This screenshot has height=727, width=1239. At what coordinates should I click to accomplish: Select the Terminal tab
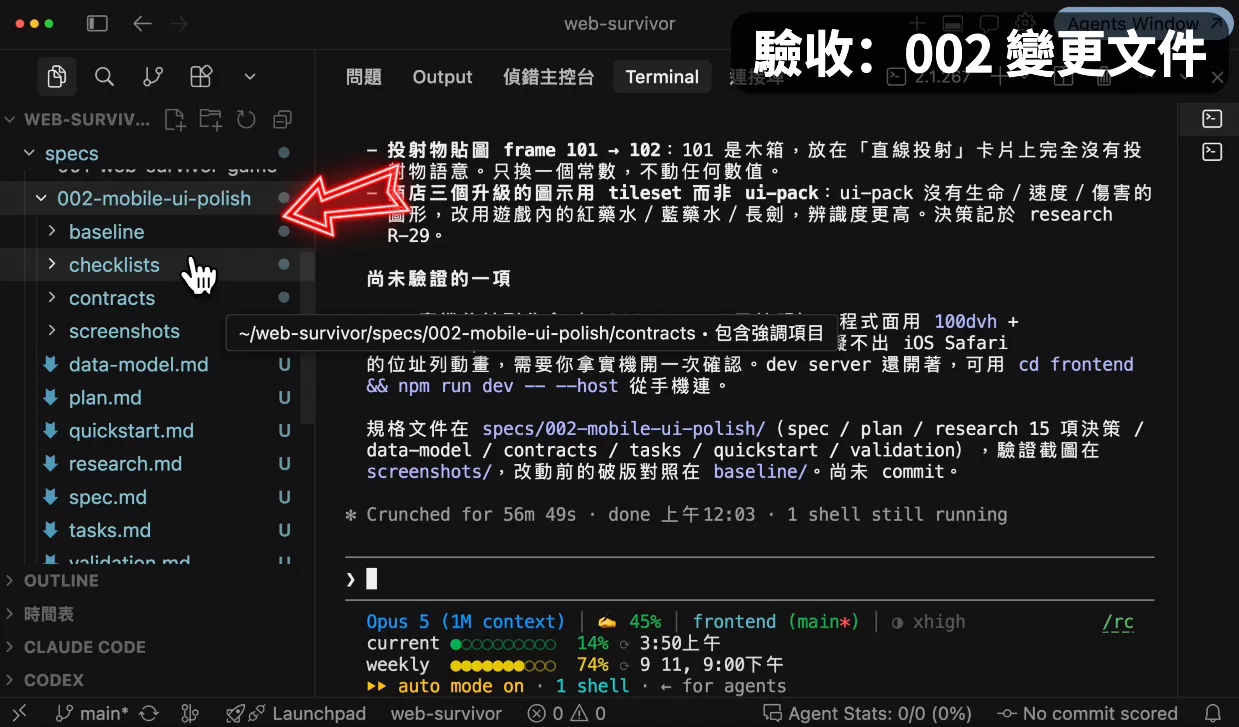[662, 77]
